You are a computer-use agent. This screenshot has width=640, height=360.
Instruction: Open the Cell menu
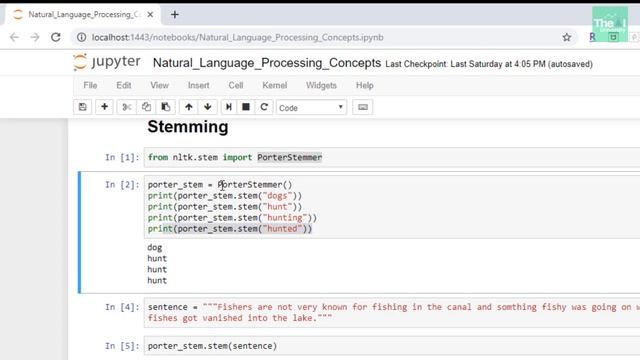(236, 85)
